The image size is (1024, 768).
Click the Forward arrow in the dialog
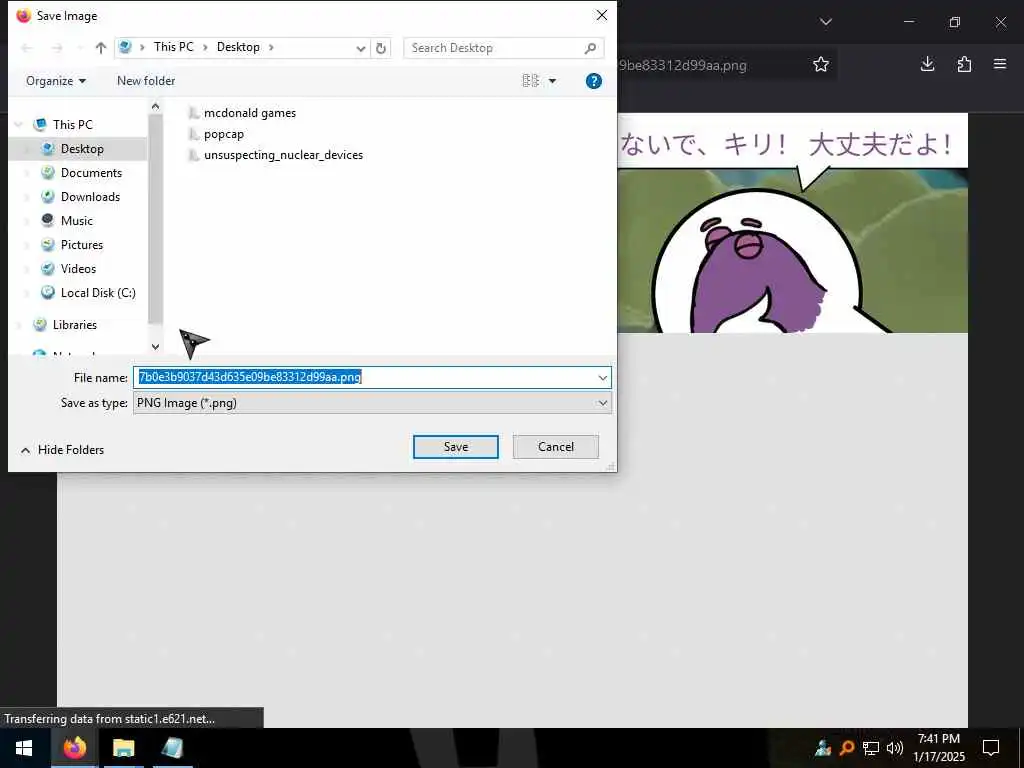[57, 48]
